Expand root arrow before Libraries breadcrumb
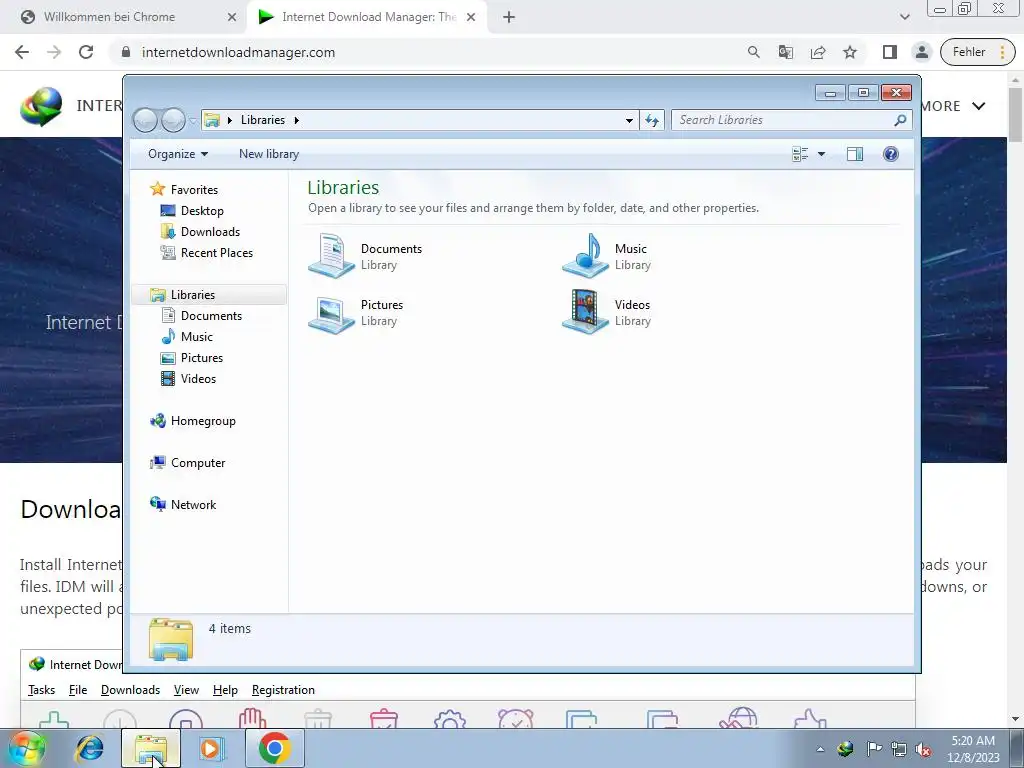1024x768 pixels. pyautogui.click(x=230, y=120)
